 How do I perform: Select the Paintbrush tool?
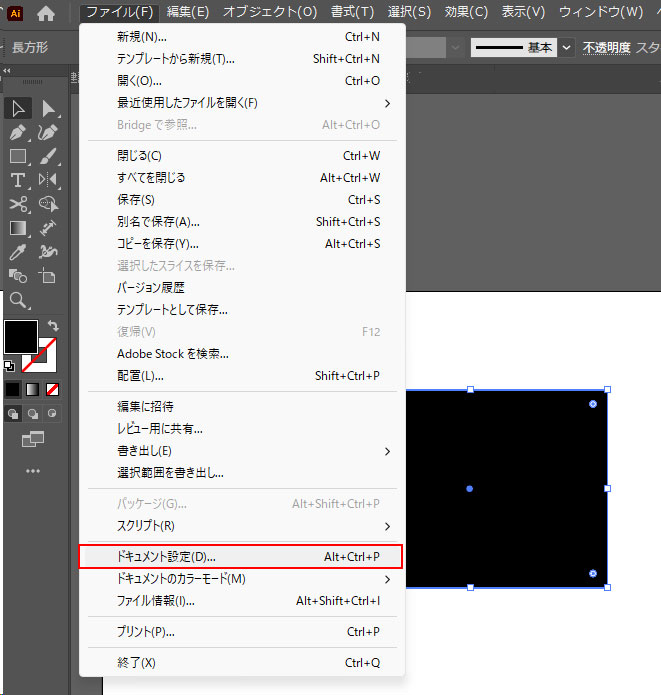48,156
